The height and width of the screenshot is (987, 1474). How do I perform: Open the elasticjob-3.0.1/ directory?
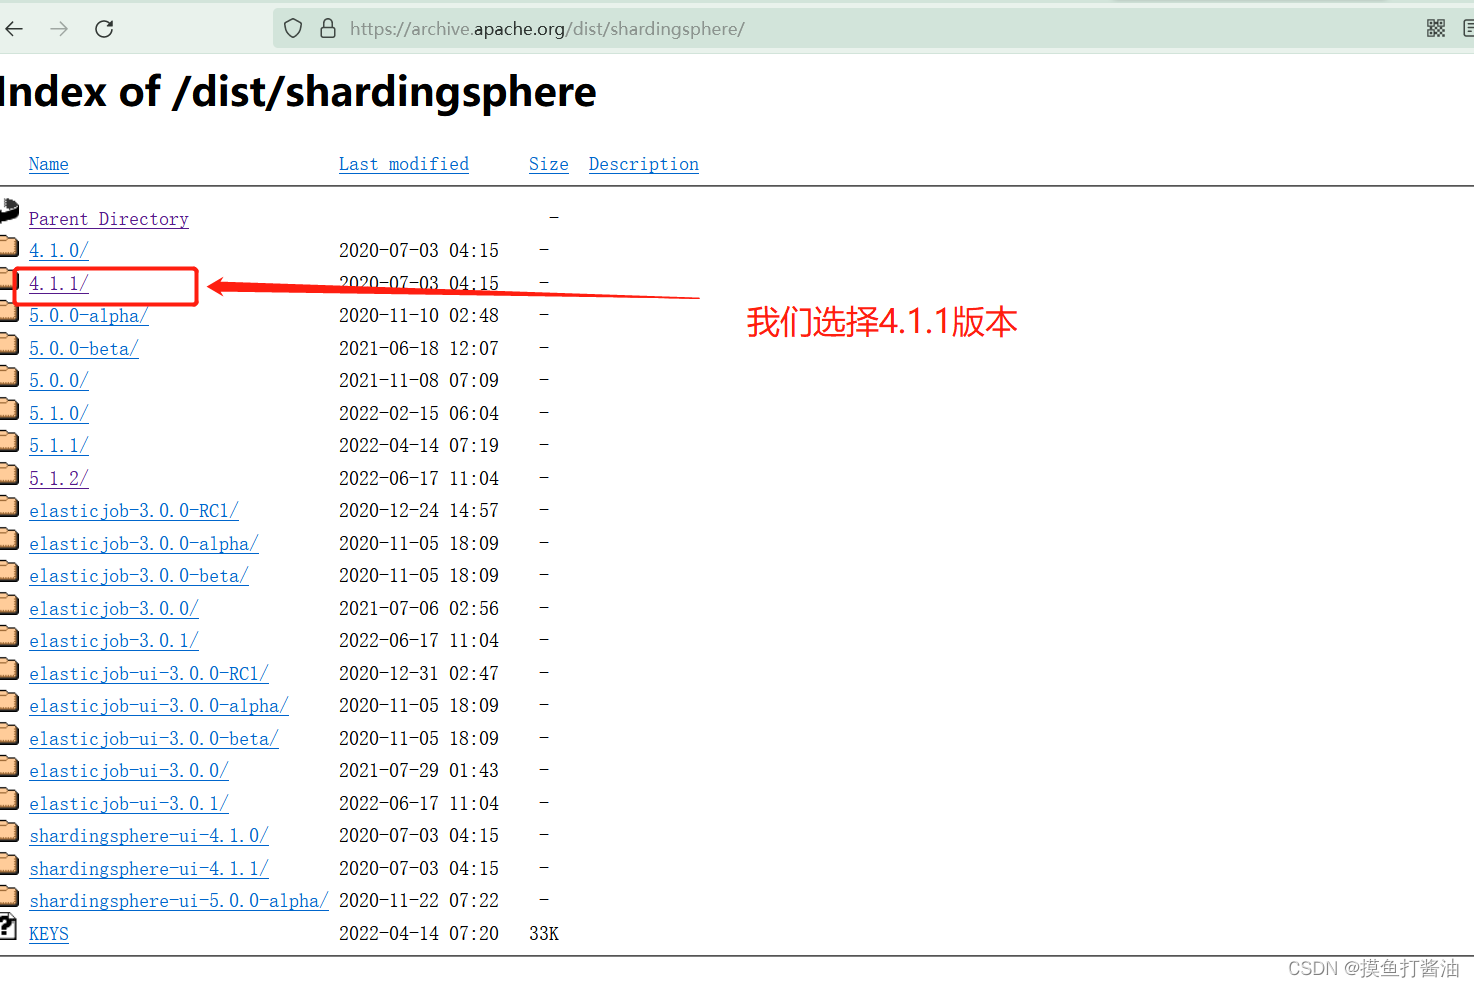(114, 641)
